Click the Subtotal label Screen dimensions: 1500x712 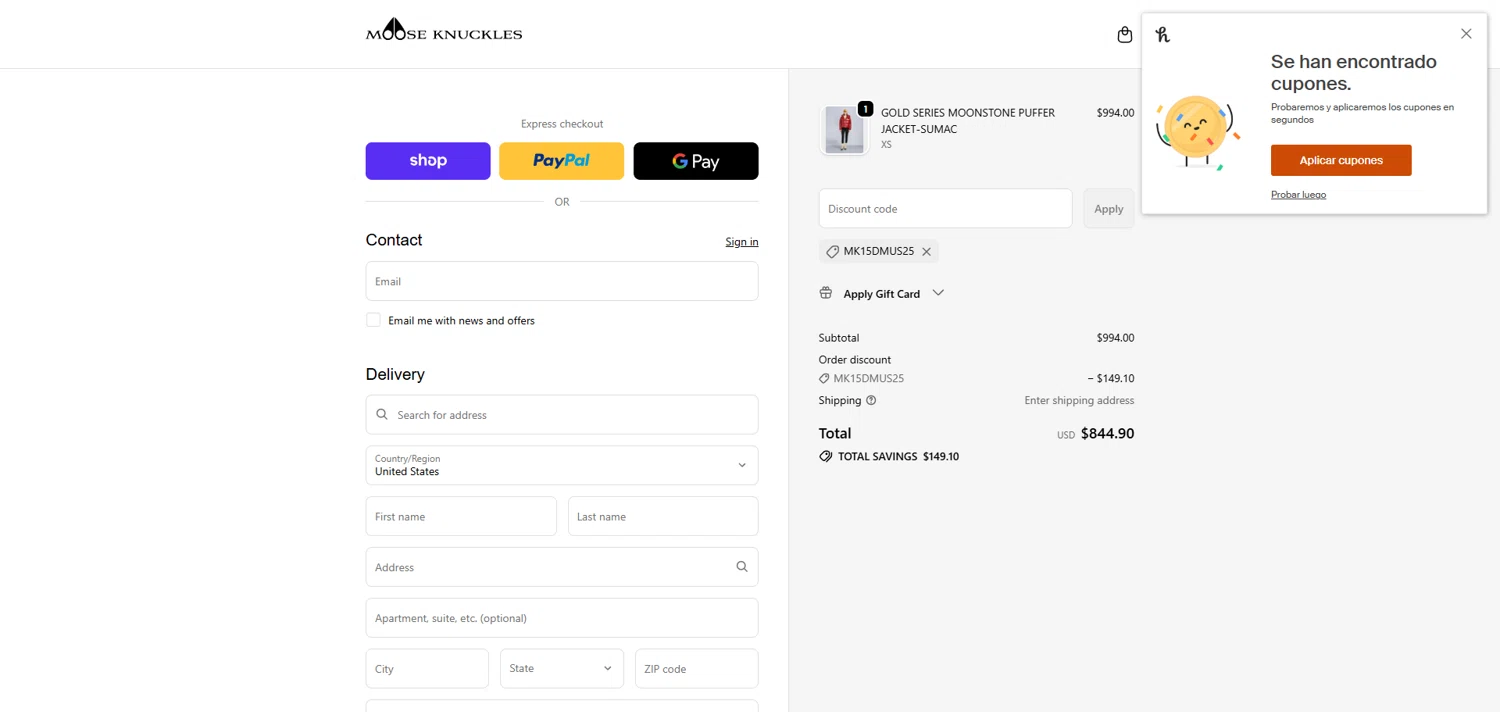click(x=839, y=338)
